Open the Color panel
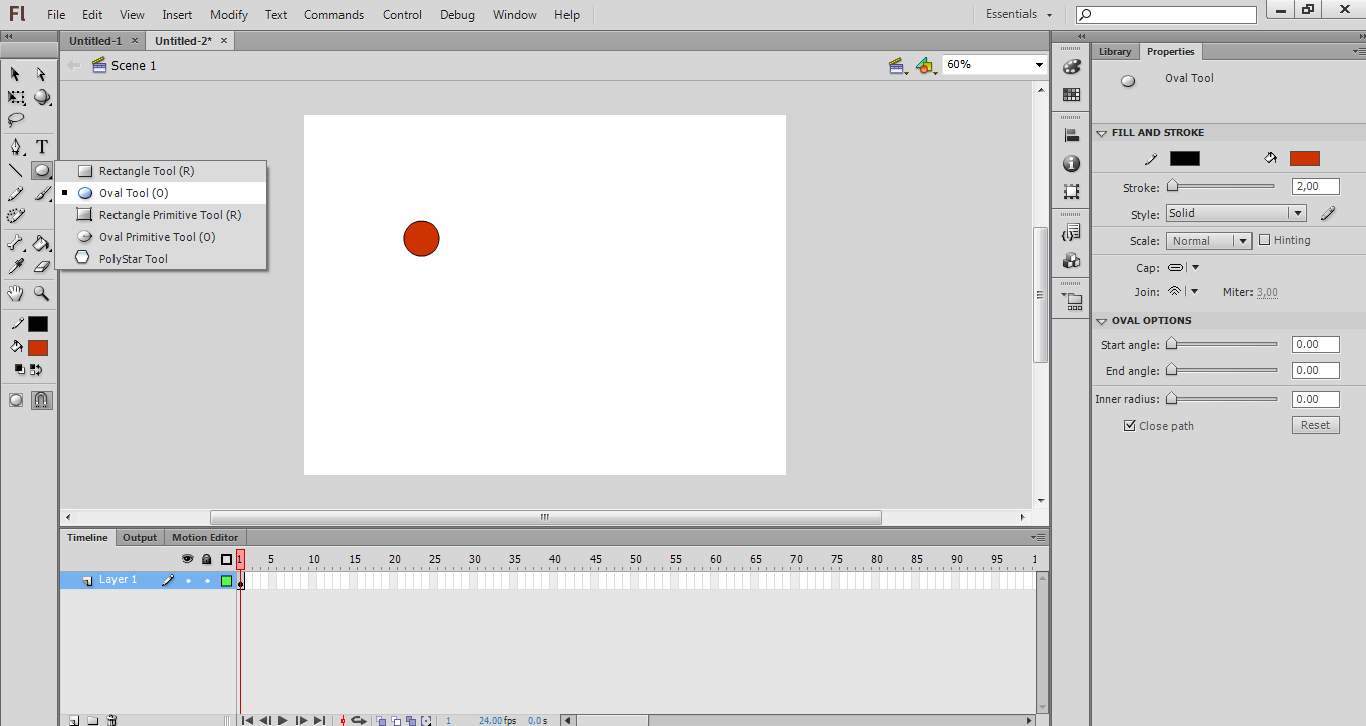The height and width of the screenshot is (726, 1366). [x=1070, y=67]
